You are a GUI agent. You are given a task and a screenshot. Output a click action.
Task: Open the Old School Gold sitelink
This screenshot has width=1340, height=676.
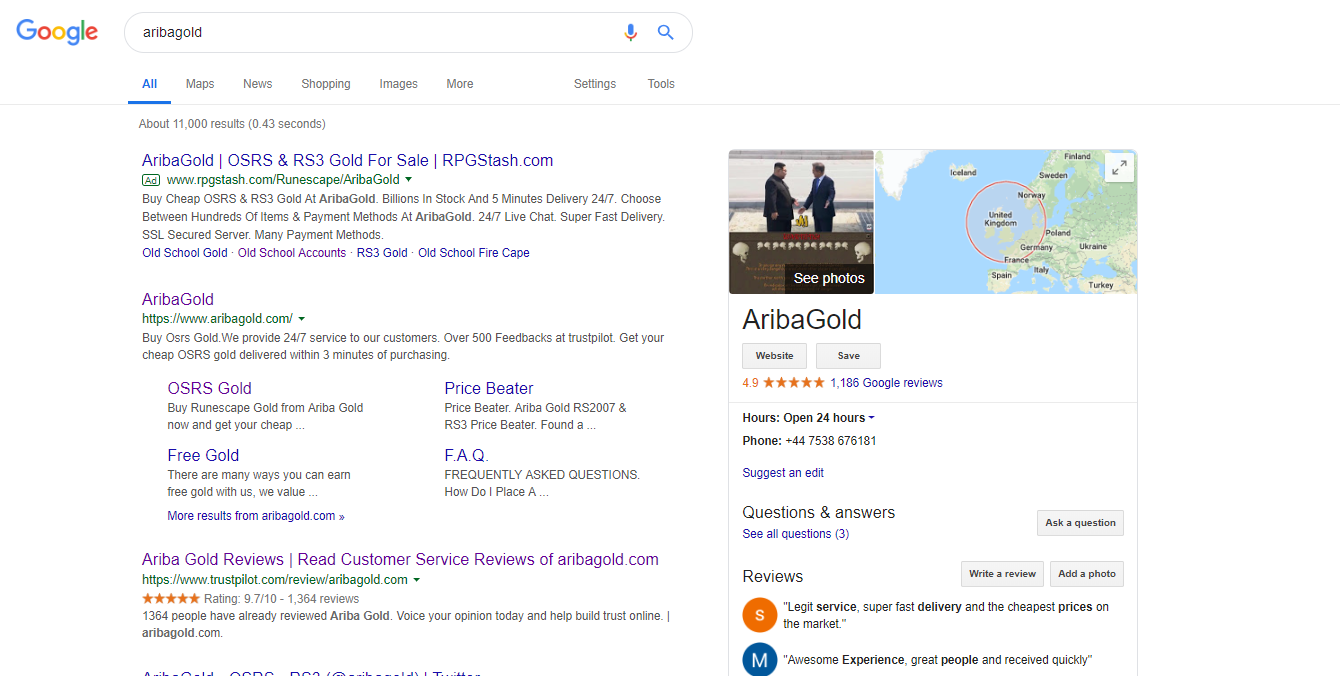point(185,253)
